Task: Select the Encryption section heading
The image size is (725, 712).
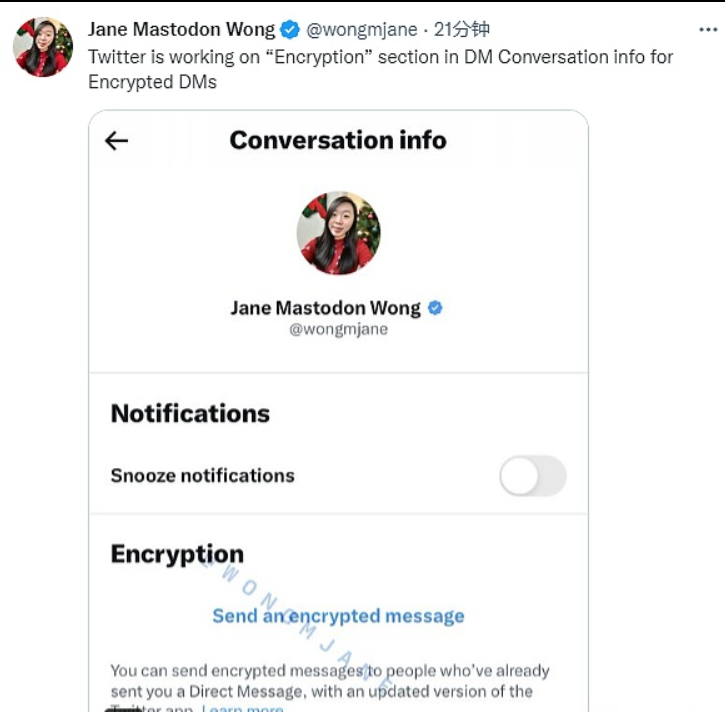Action: 177,555
